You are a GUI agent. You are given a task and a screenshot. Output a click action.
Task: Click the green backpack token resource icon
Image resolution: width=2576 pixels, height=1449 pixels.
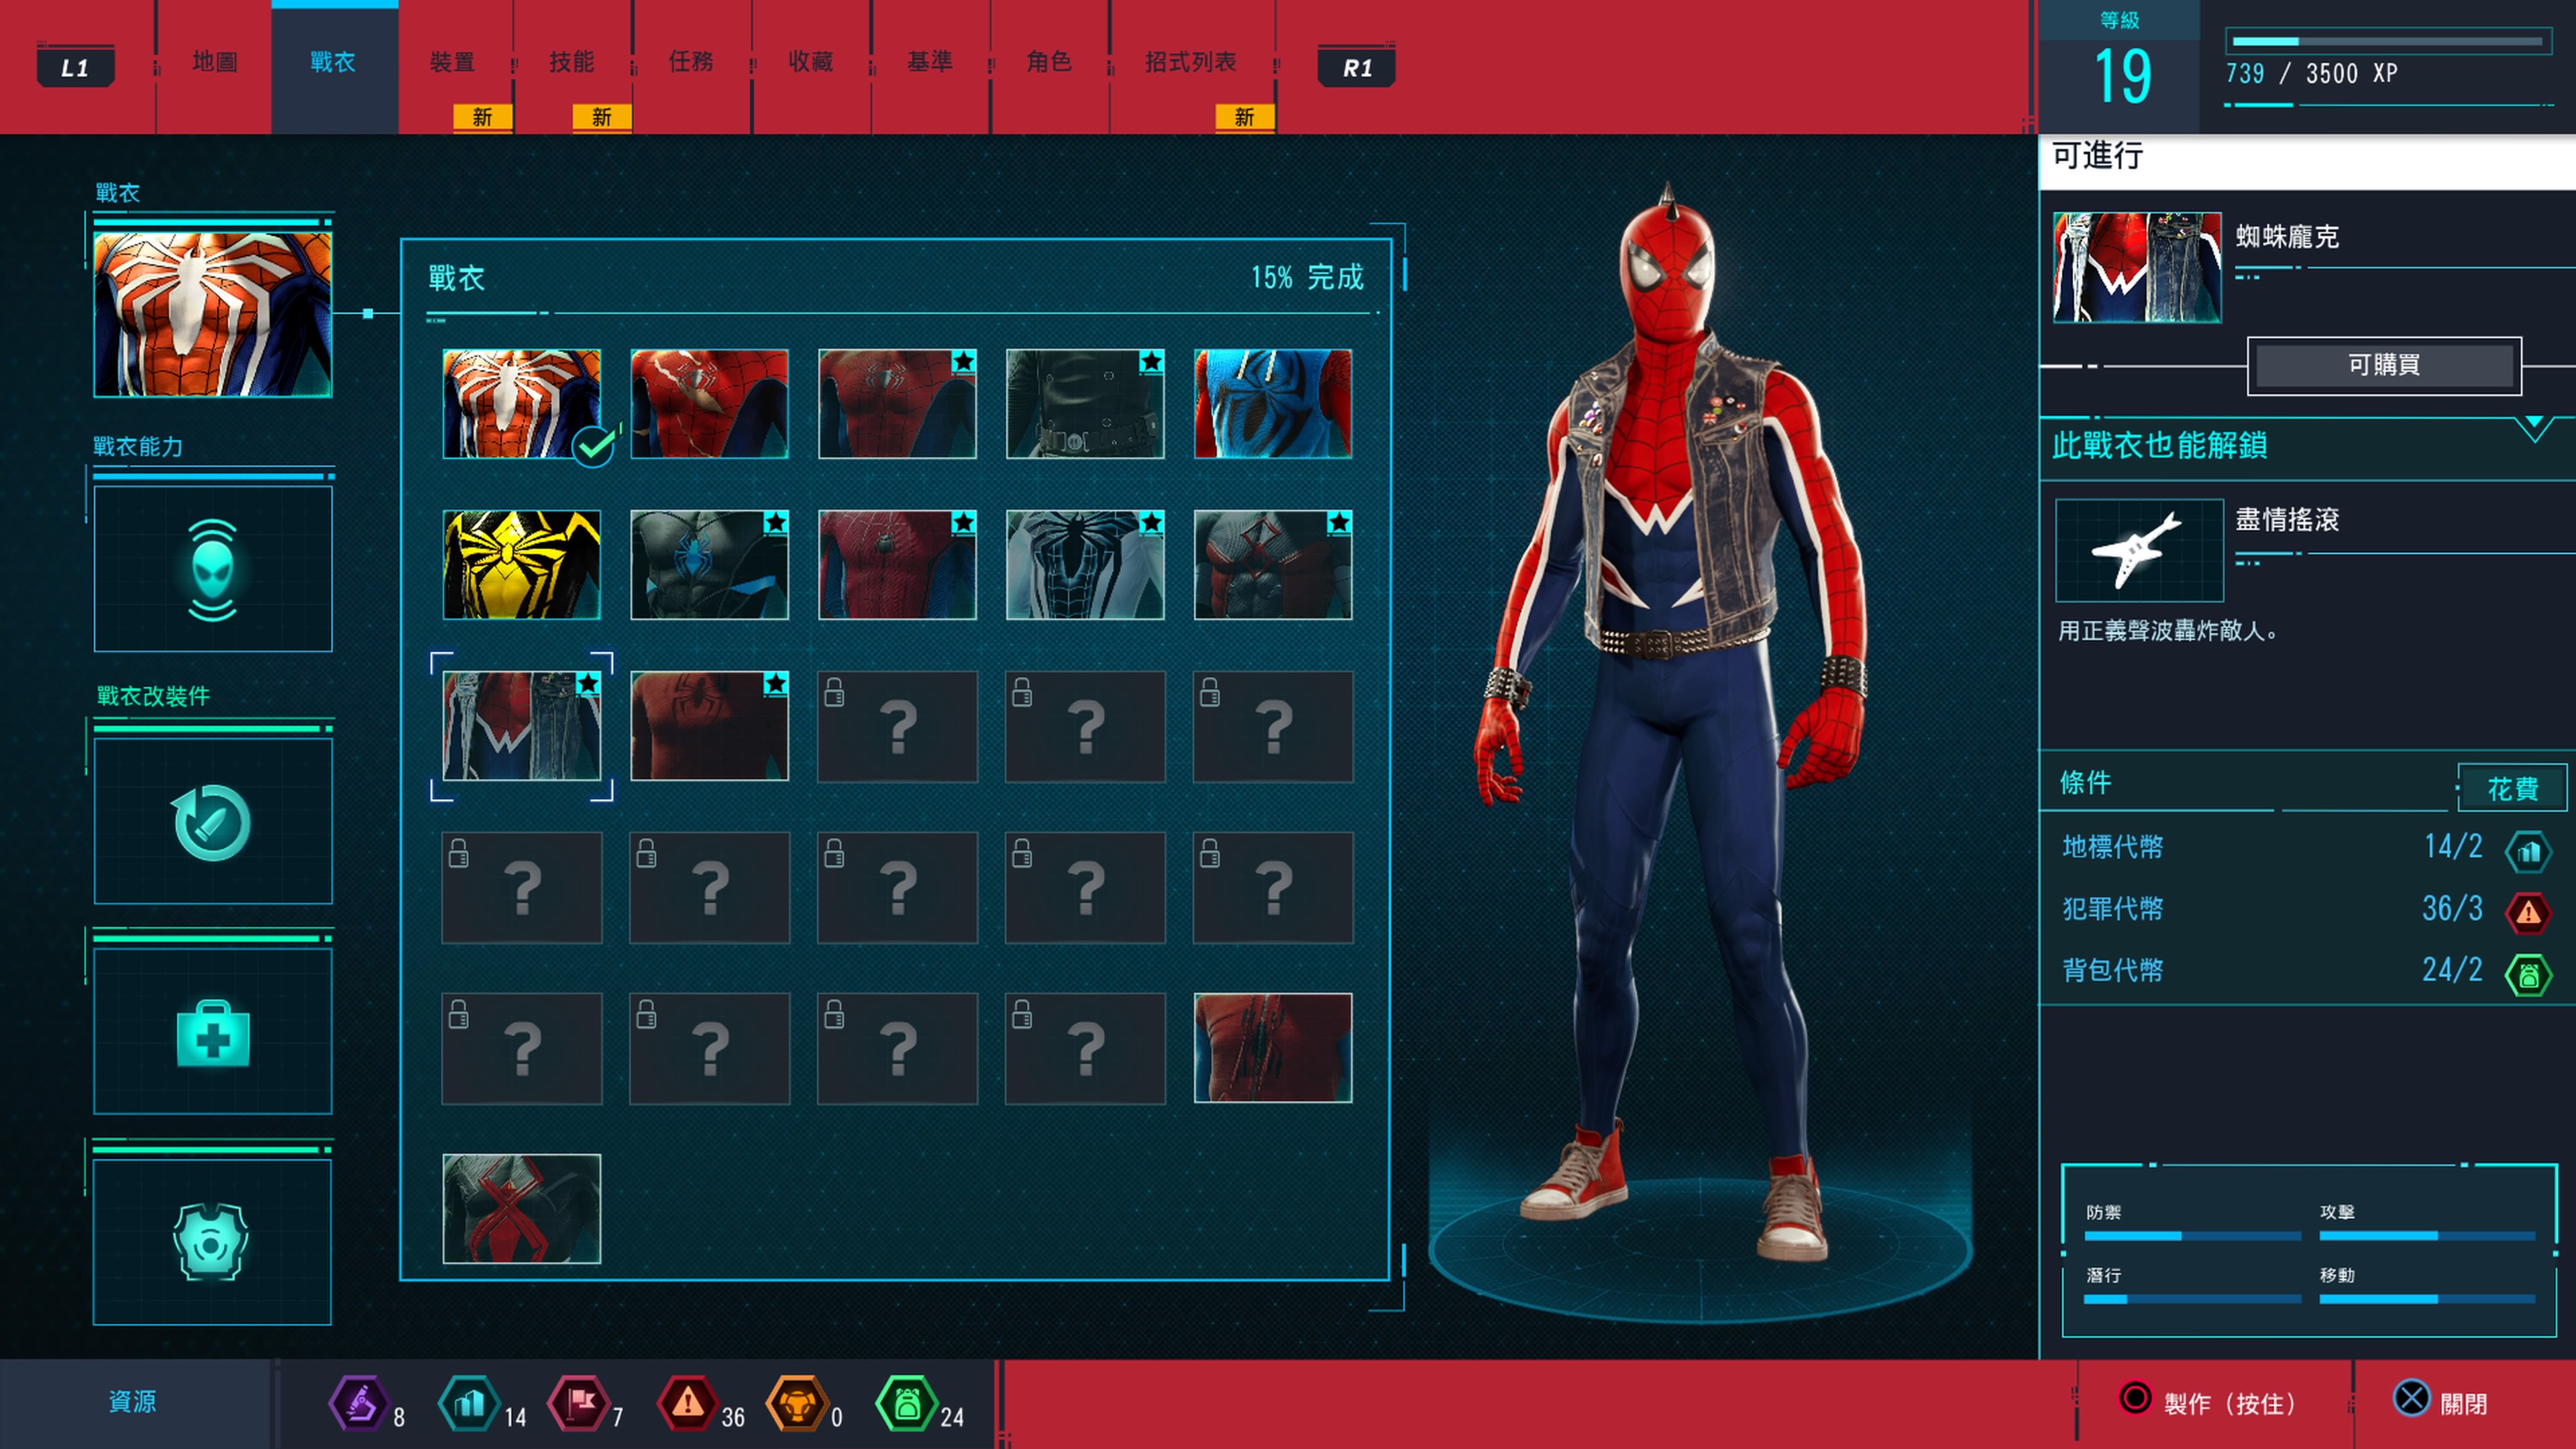906,1404
